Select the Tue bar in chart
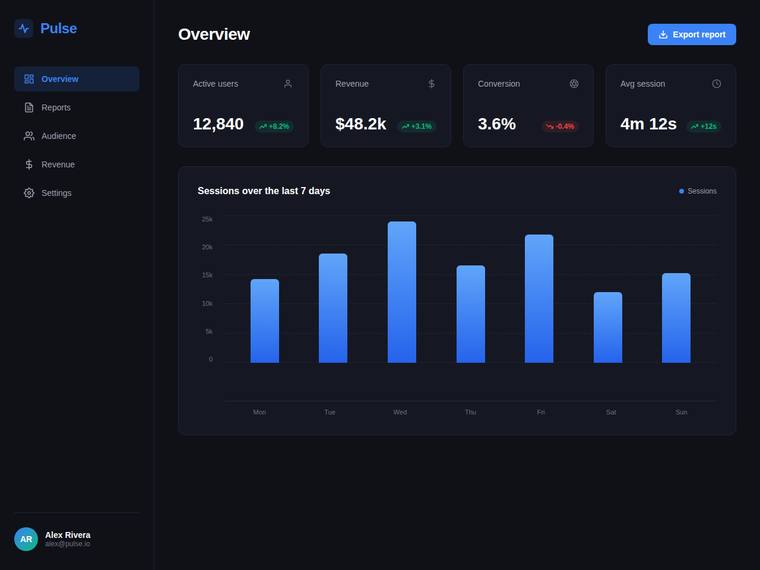The width and height of the screenshot is (760, 570). click(333, 308)
